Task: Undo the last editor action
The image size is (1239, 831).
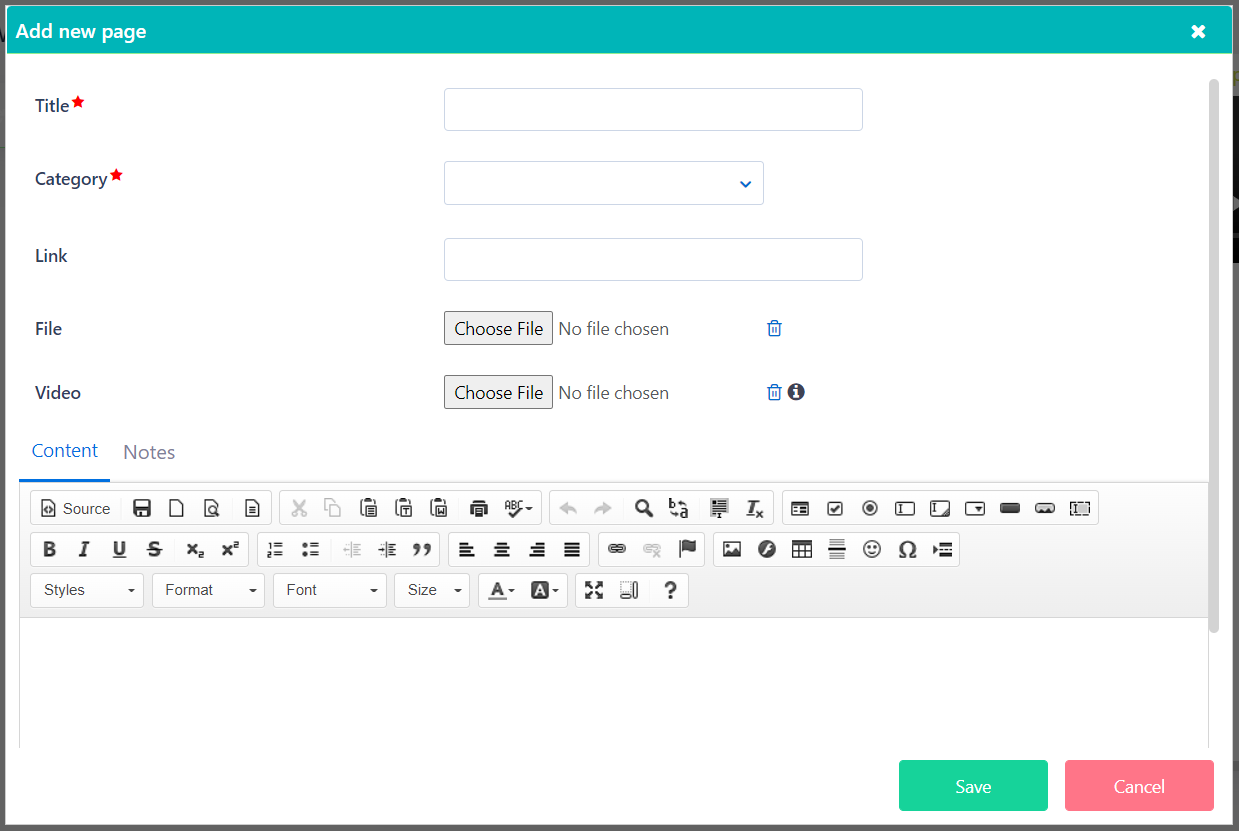Action: pyautogui.click(x=568, y=508)
